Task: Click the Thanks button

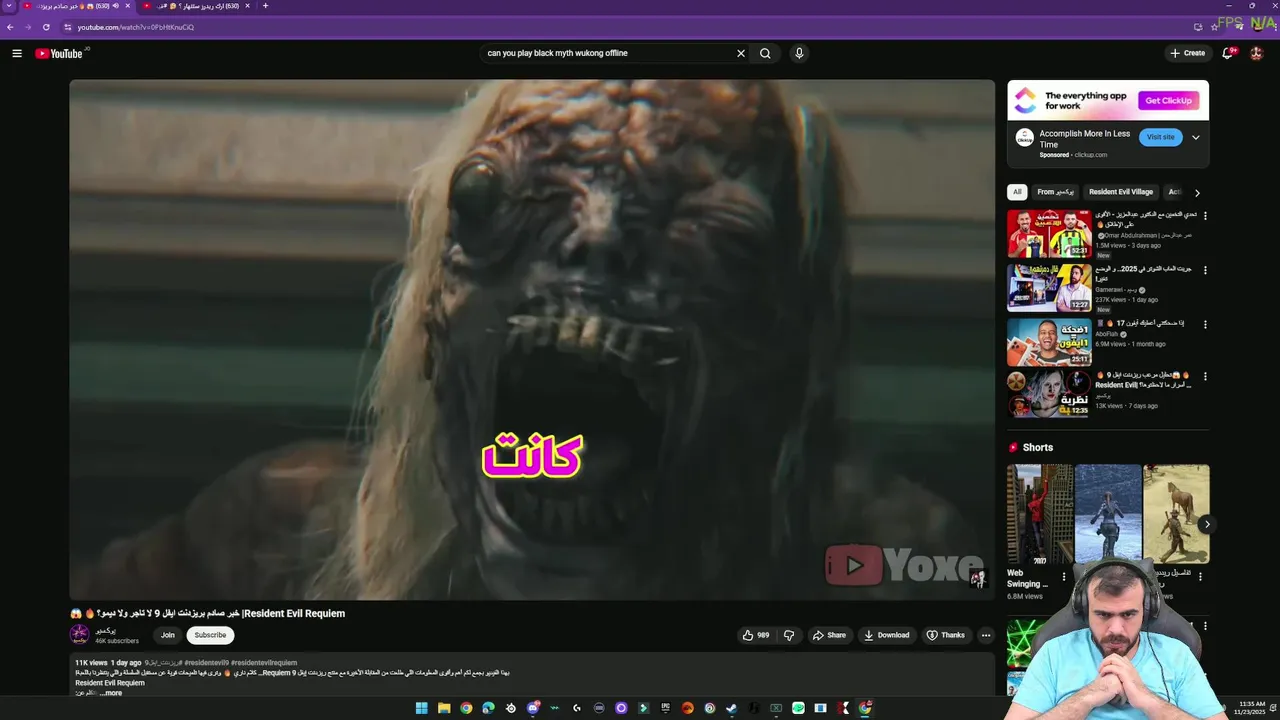Action: click(x=946, y=635)
